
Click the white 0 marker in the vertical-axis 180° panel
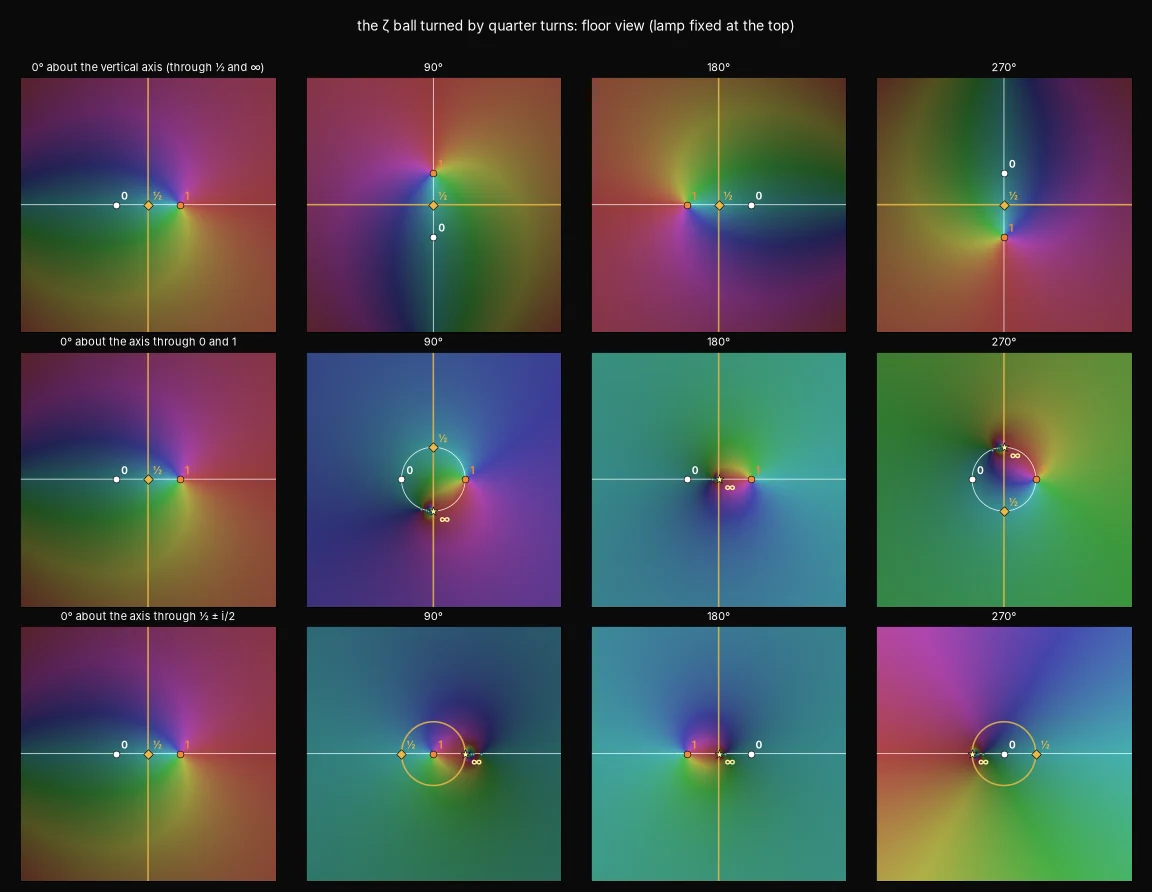[751, 205]
